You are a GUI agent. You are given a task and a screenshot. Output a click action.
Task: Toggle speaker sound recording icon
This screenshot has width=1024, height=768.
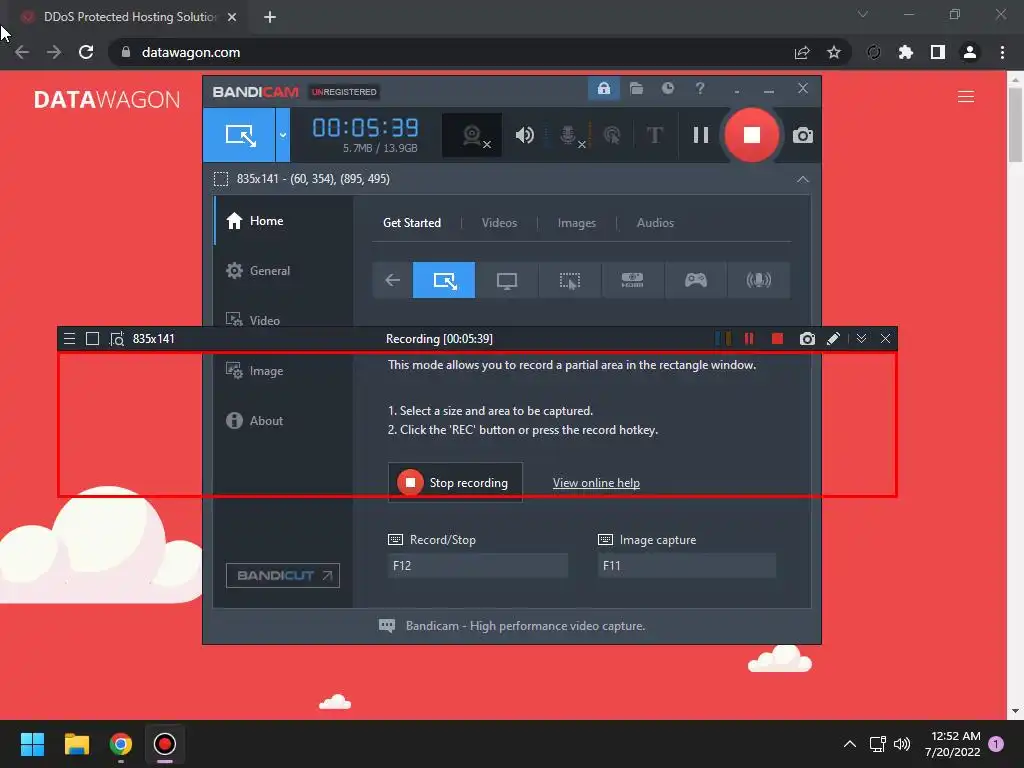coord(524,135)
